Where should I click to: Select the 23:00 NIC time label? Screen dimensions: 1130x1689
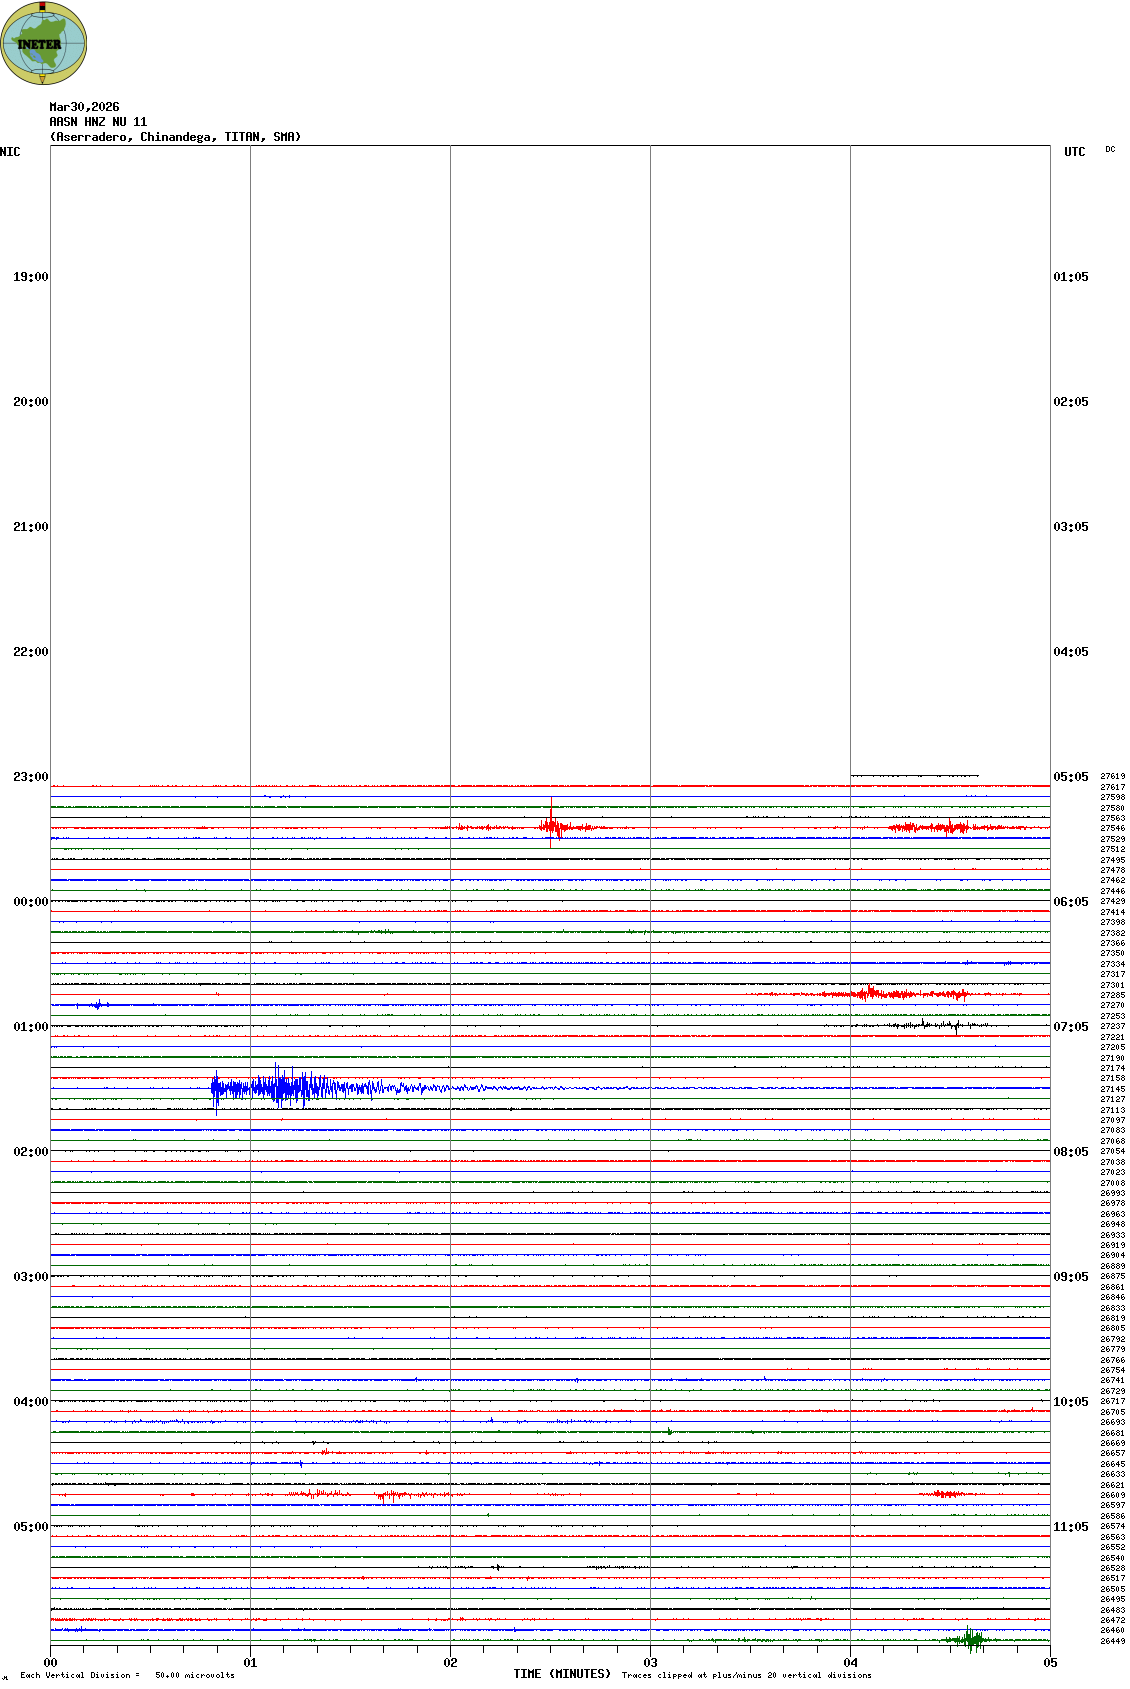click(30, 777)
